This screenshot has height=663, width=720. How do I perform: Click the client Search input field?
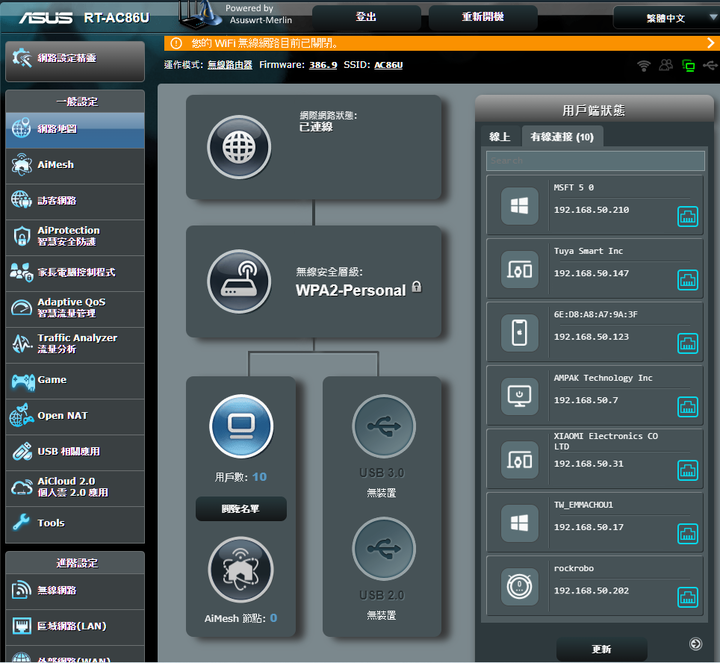(x=595, y=161)
